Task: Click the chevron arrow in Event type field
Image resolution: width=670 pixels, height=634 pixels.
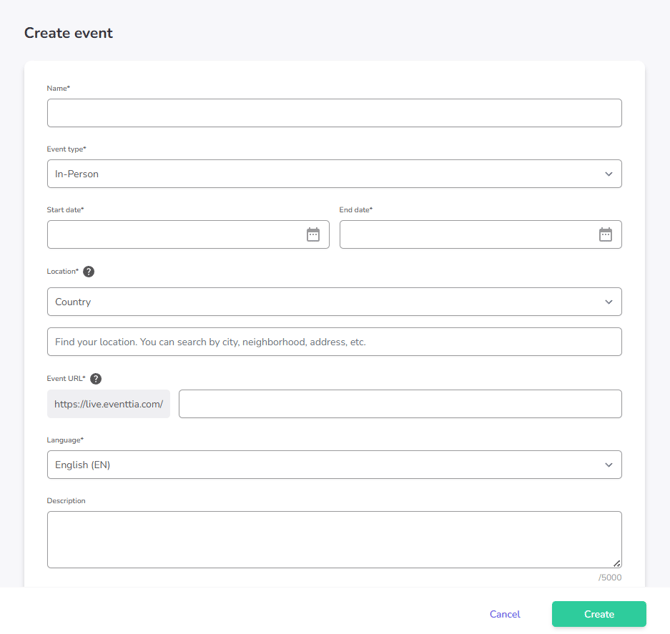Action: point(608,174)
